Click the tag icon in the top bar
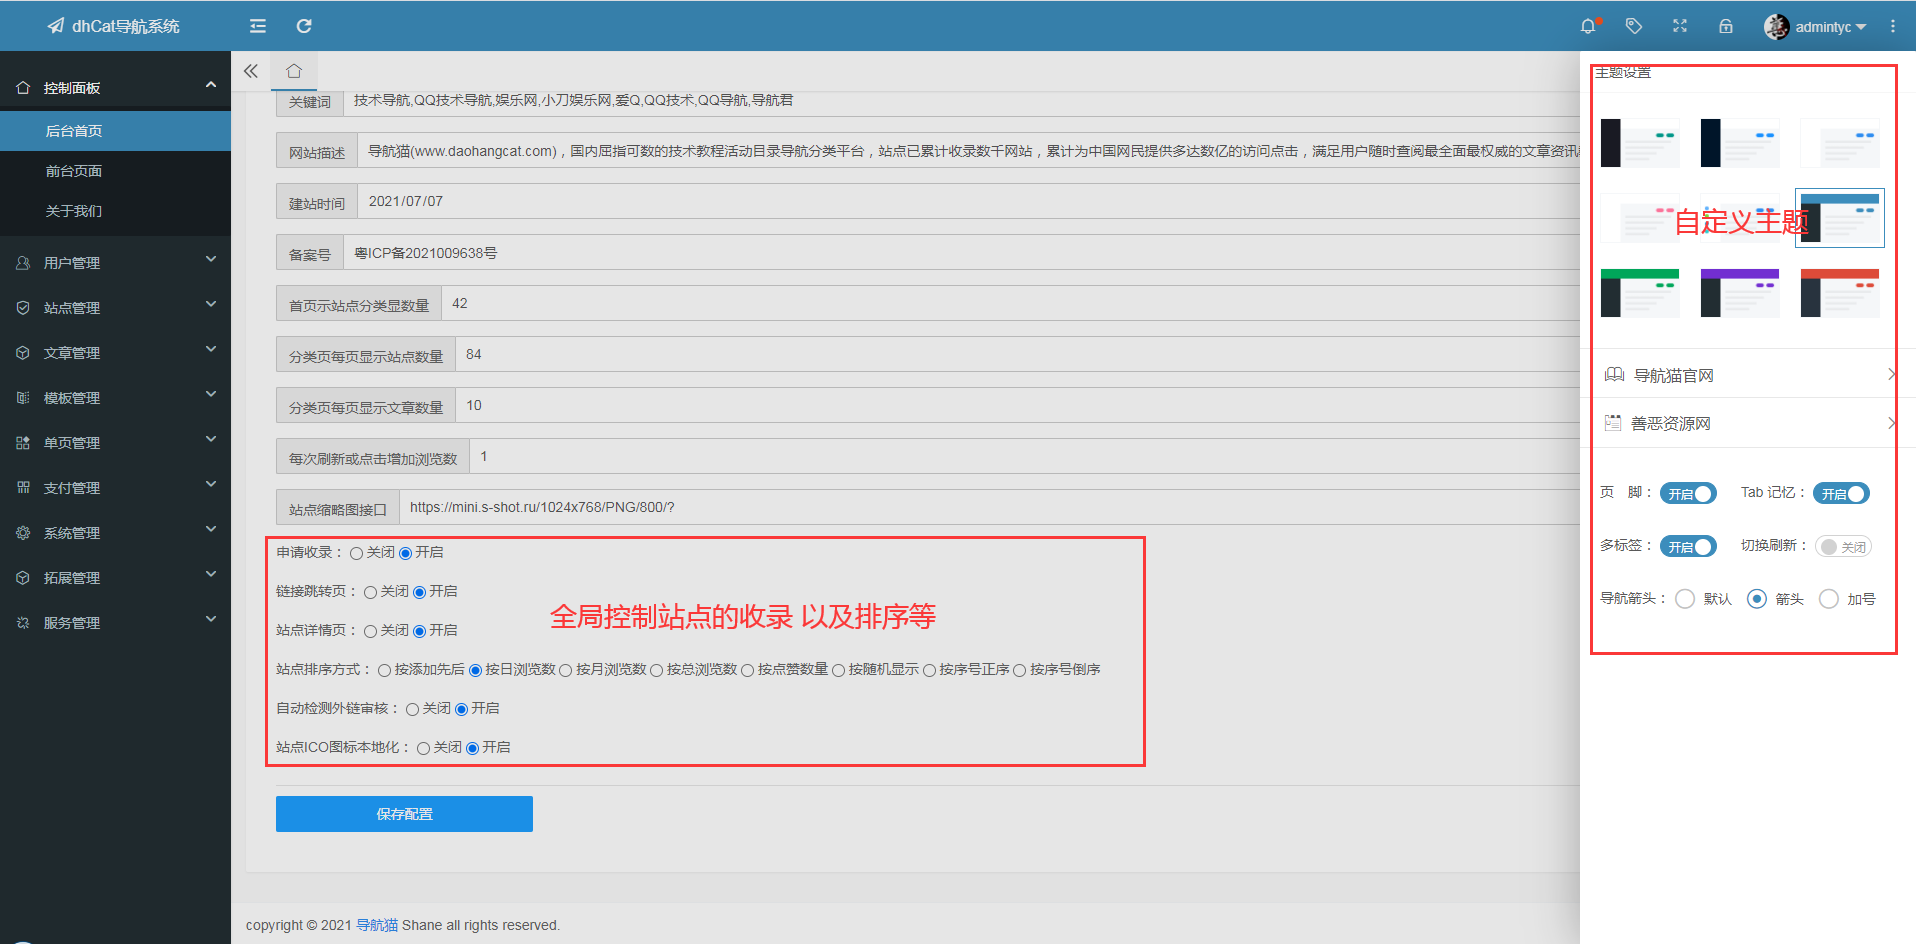Screen dimensions: 1916x944 (x=1634, y=25)
